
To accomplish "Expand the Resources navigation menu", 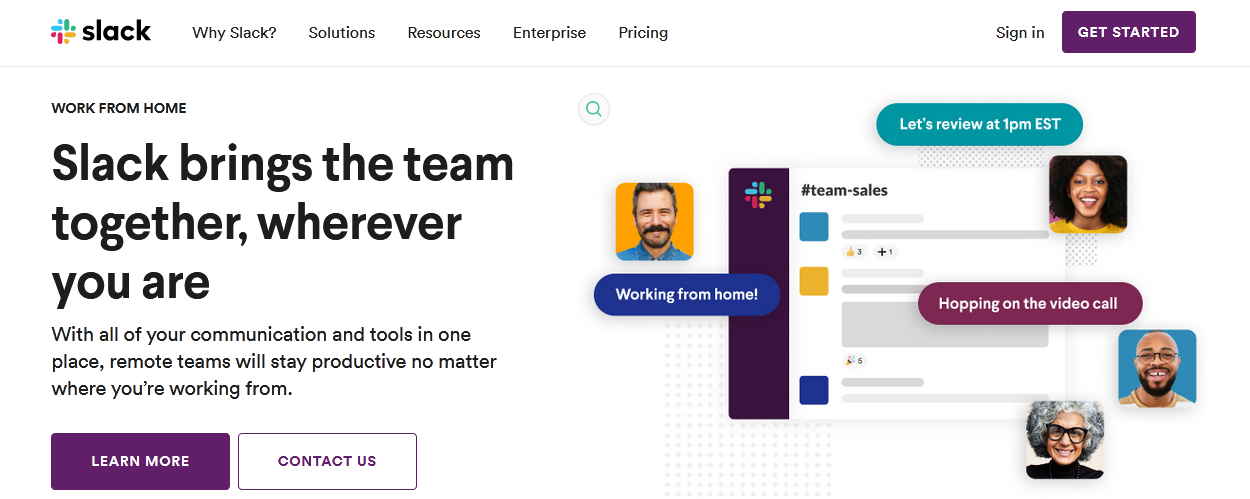I will (x=444, y=33).
